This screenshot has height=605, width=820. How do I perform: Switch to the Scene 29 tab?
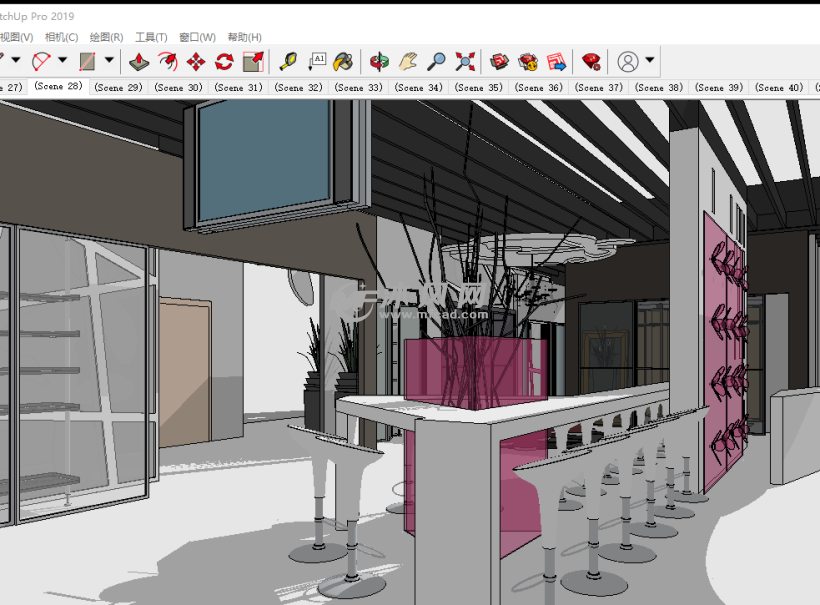119,87
